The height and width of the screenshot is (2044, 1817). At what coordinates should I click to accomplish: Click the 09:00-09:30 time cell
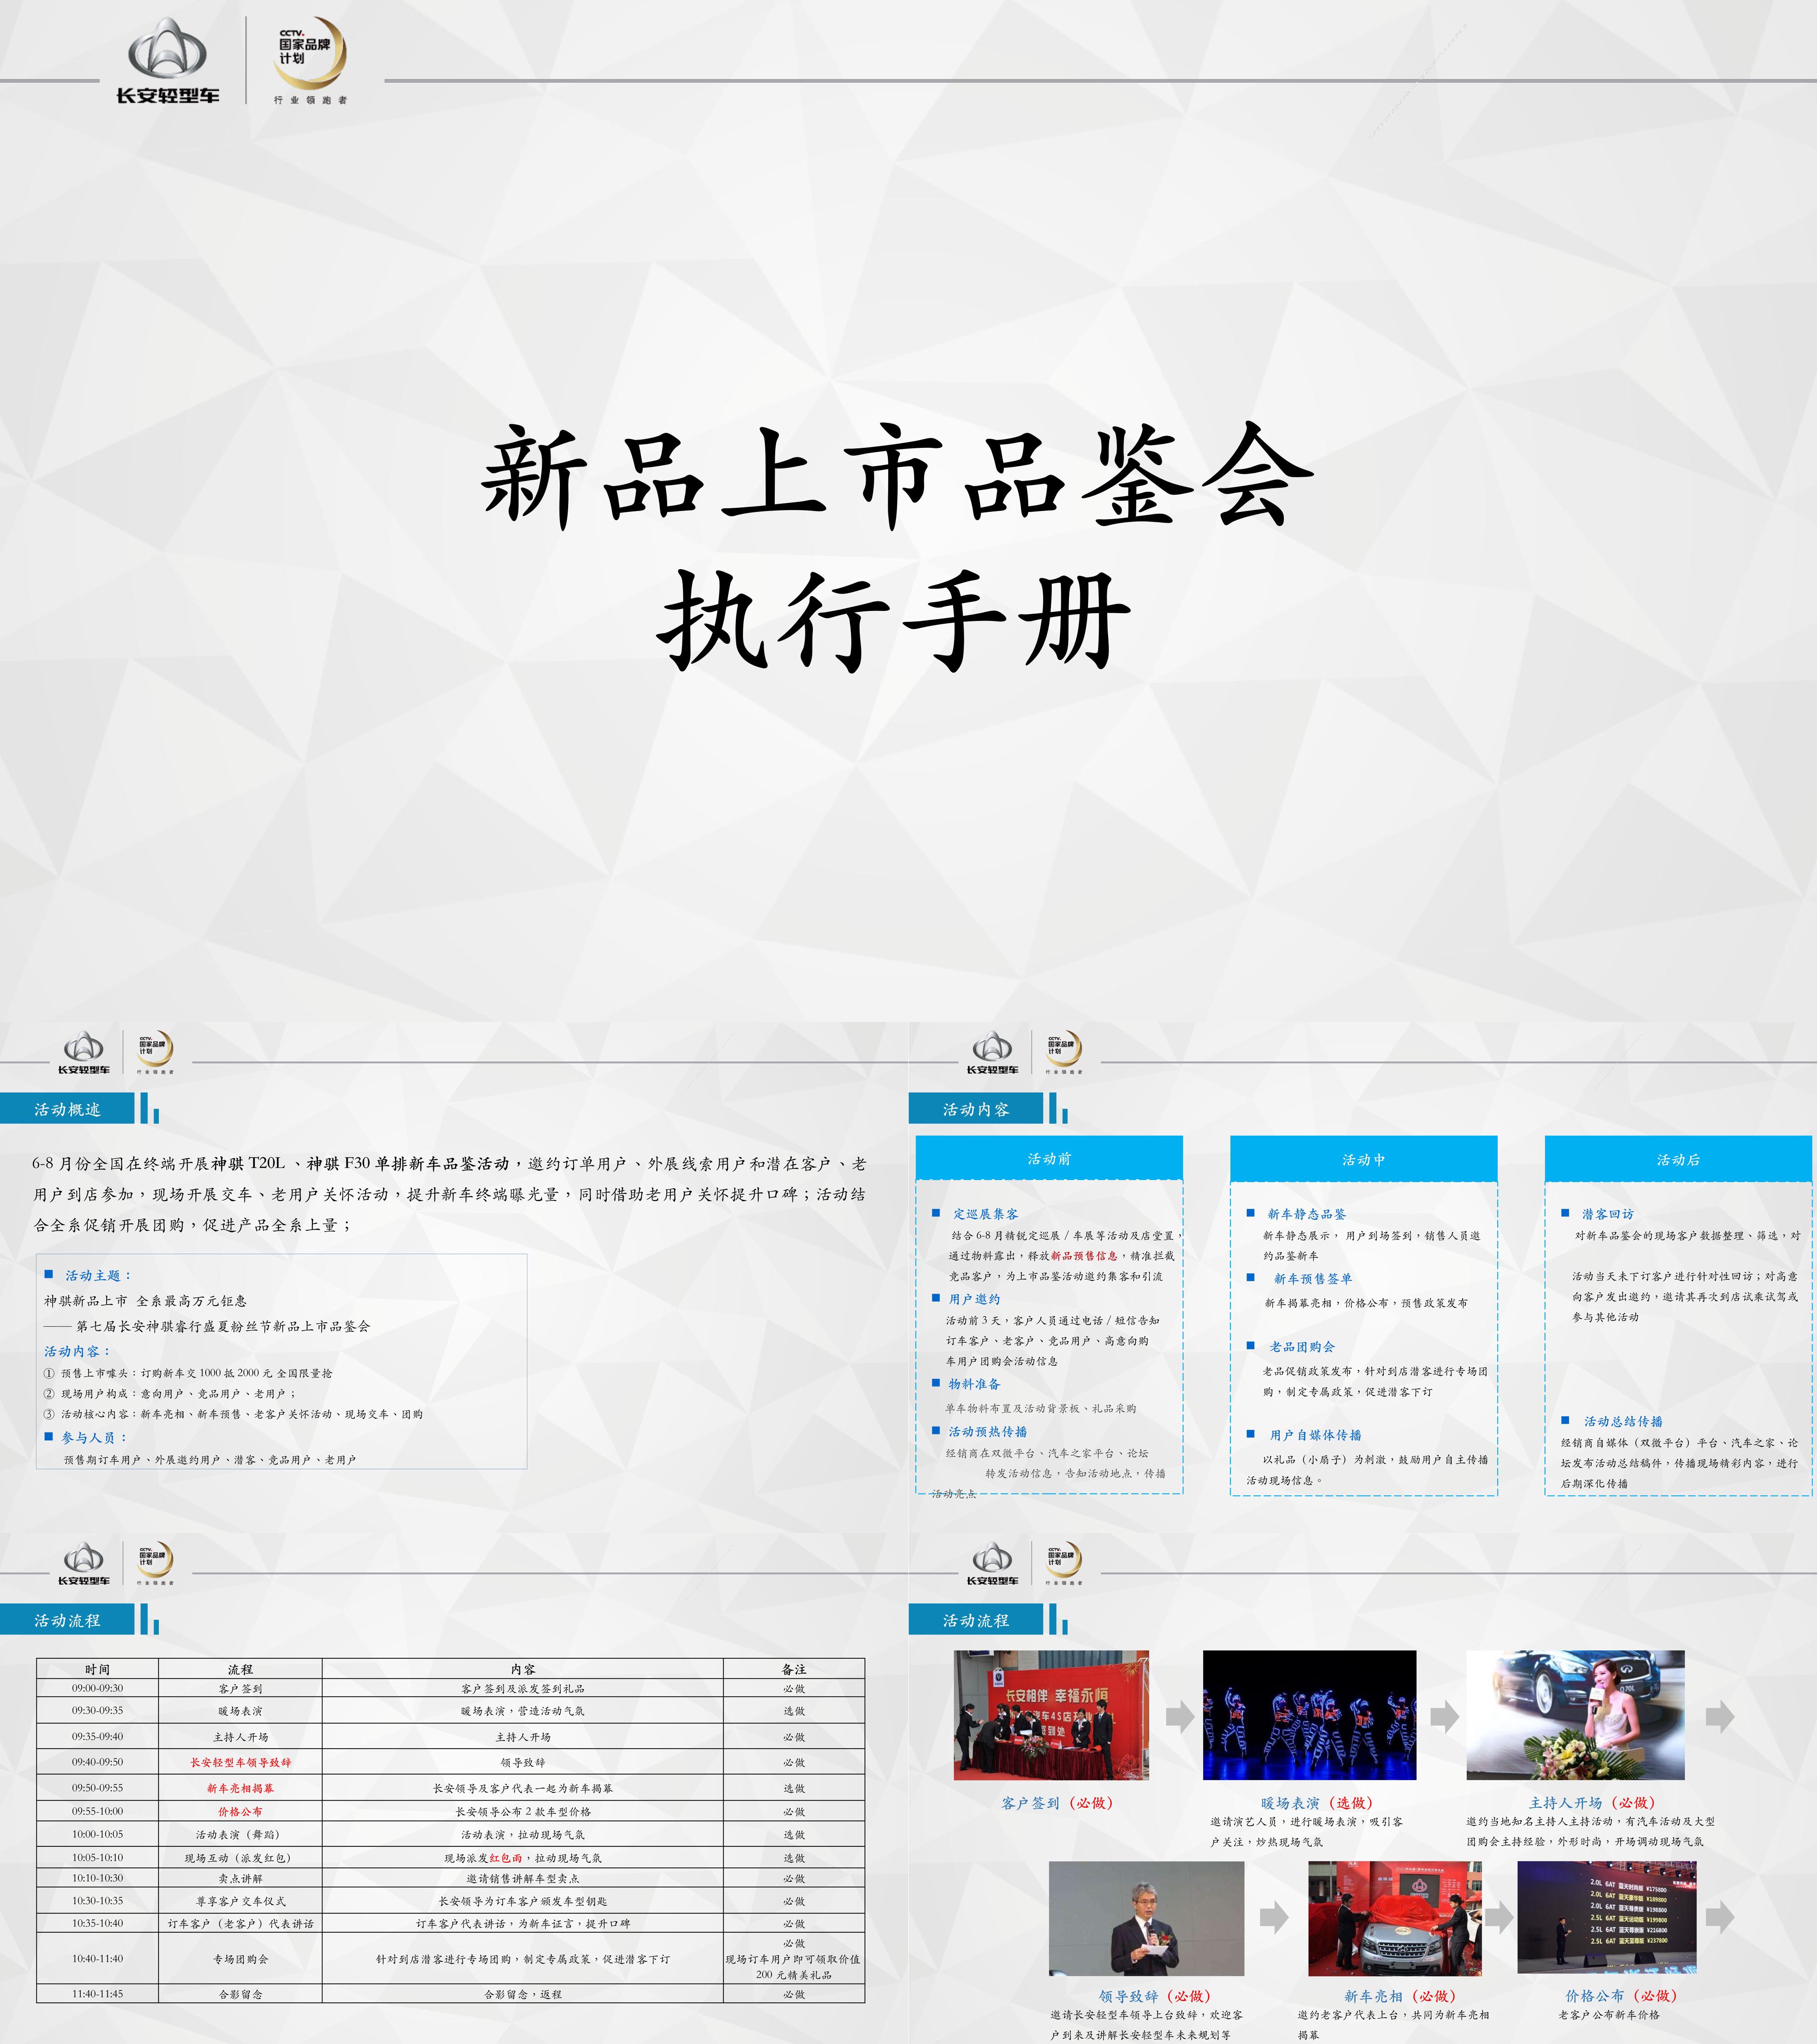point(97,1688)
